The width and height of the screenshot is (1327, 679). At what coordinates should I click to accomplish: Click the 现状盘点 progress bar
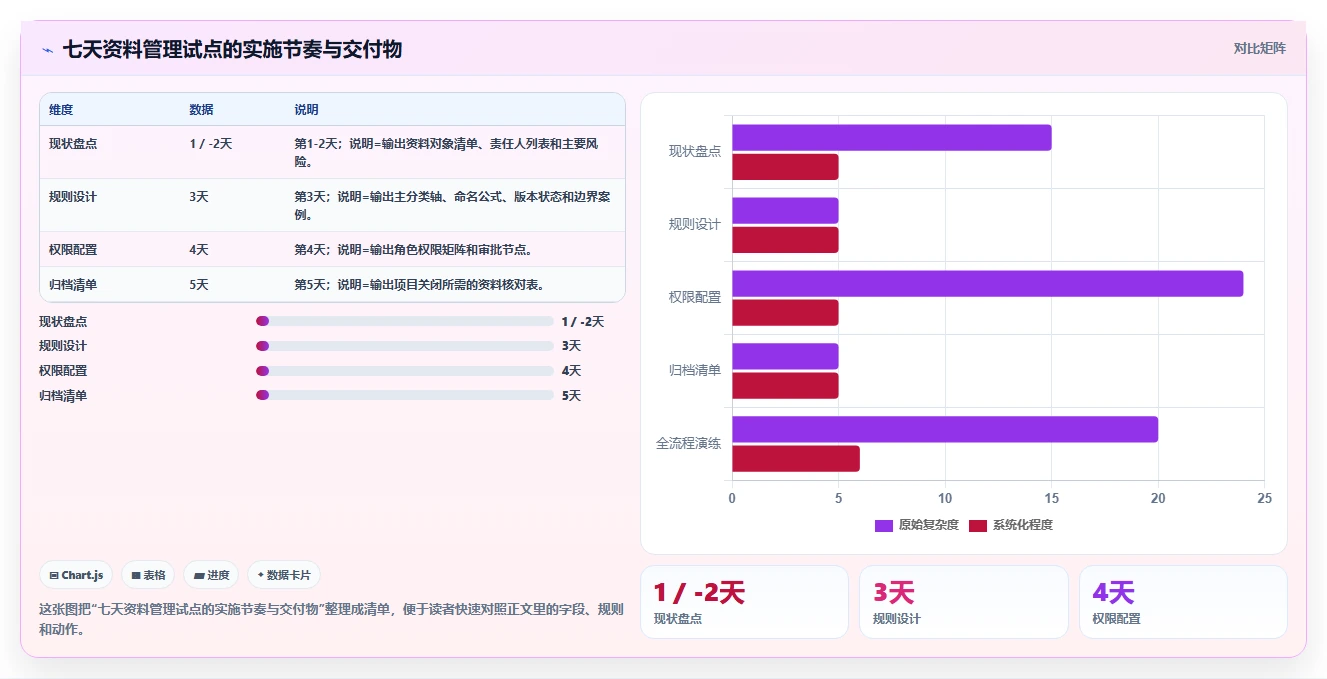point(405,321)
